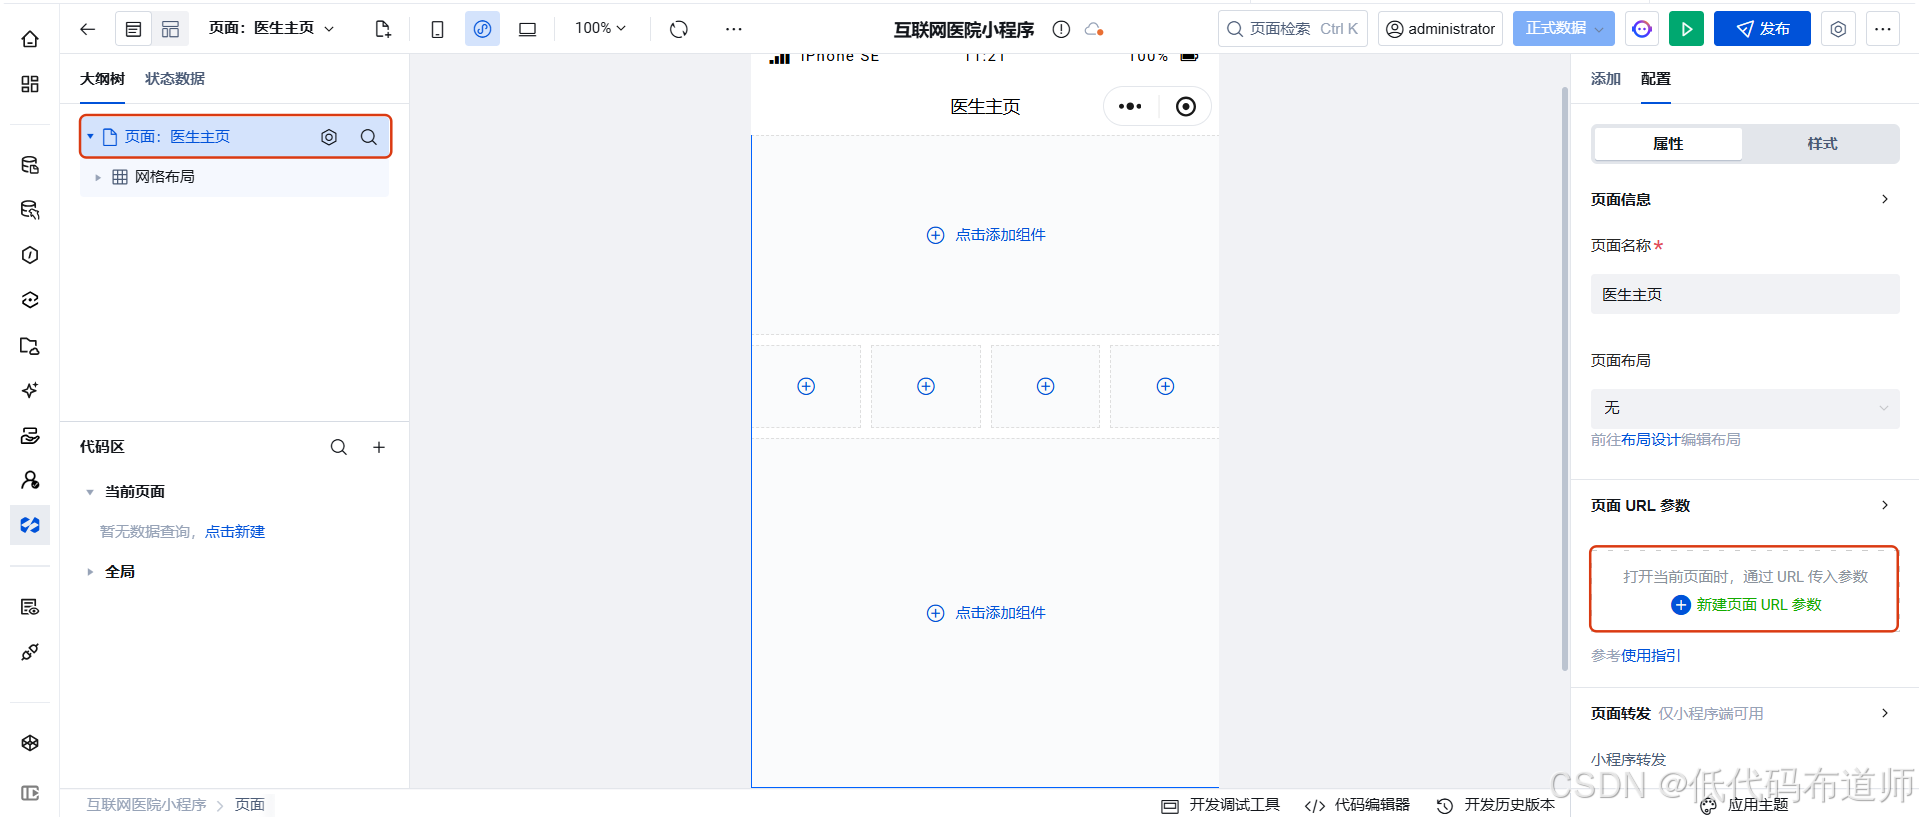Open the toolbar more options ellipsis

pyautogui.click(x=734, y=29)
